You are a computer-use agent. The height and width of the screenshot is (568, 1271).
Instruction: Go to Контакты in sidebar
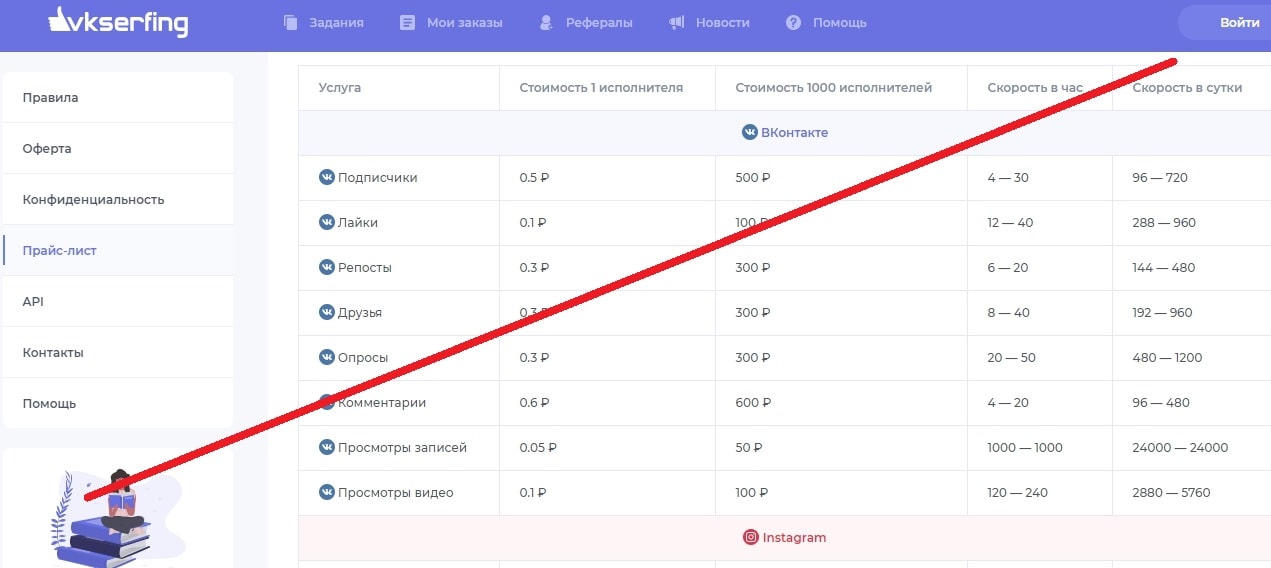53,353
